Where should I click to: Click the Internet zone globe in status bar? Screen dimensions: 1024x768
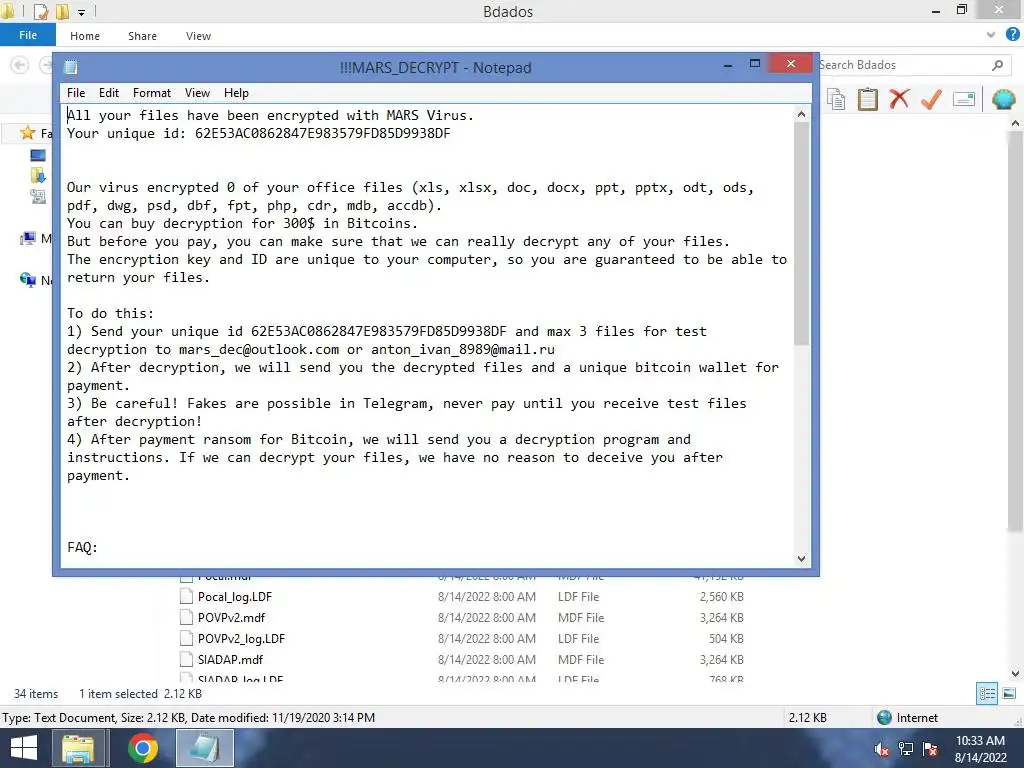point(884,718)
